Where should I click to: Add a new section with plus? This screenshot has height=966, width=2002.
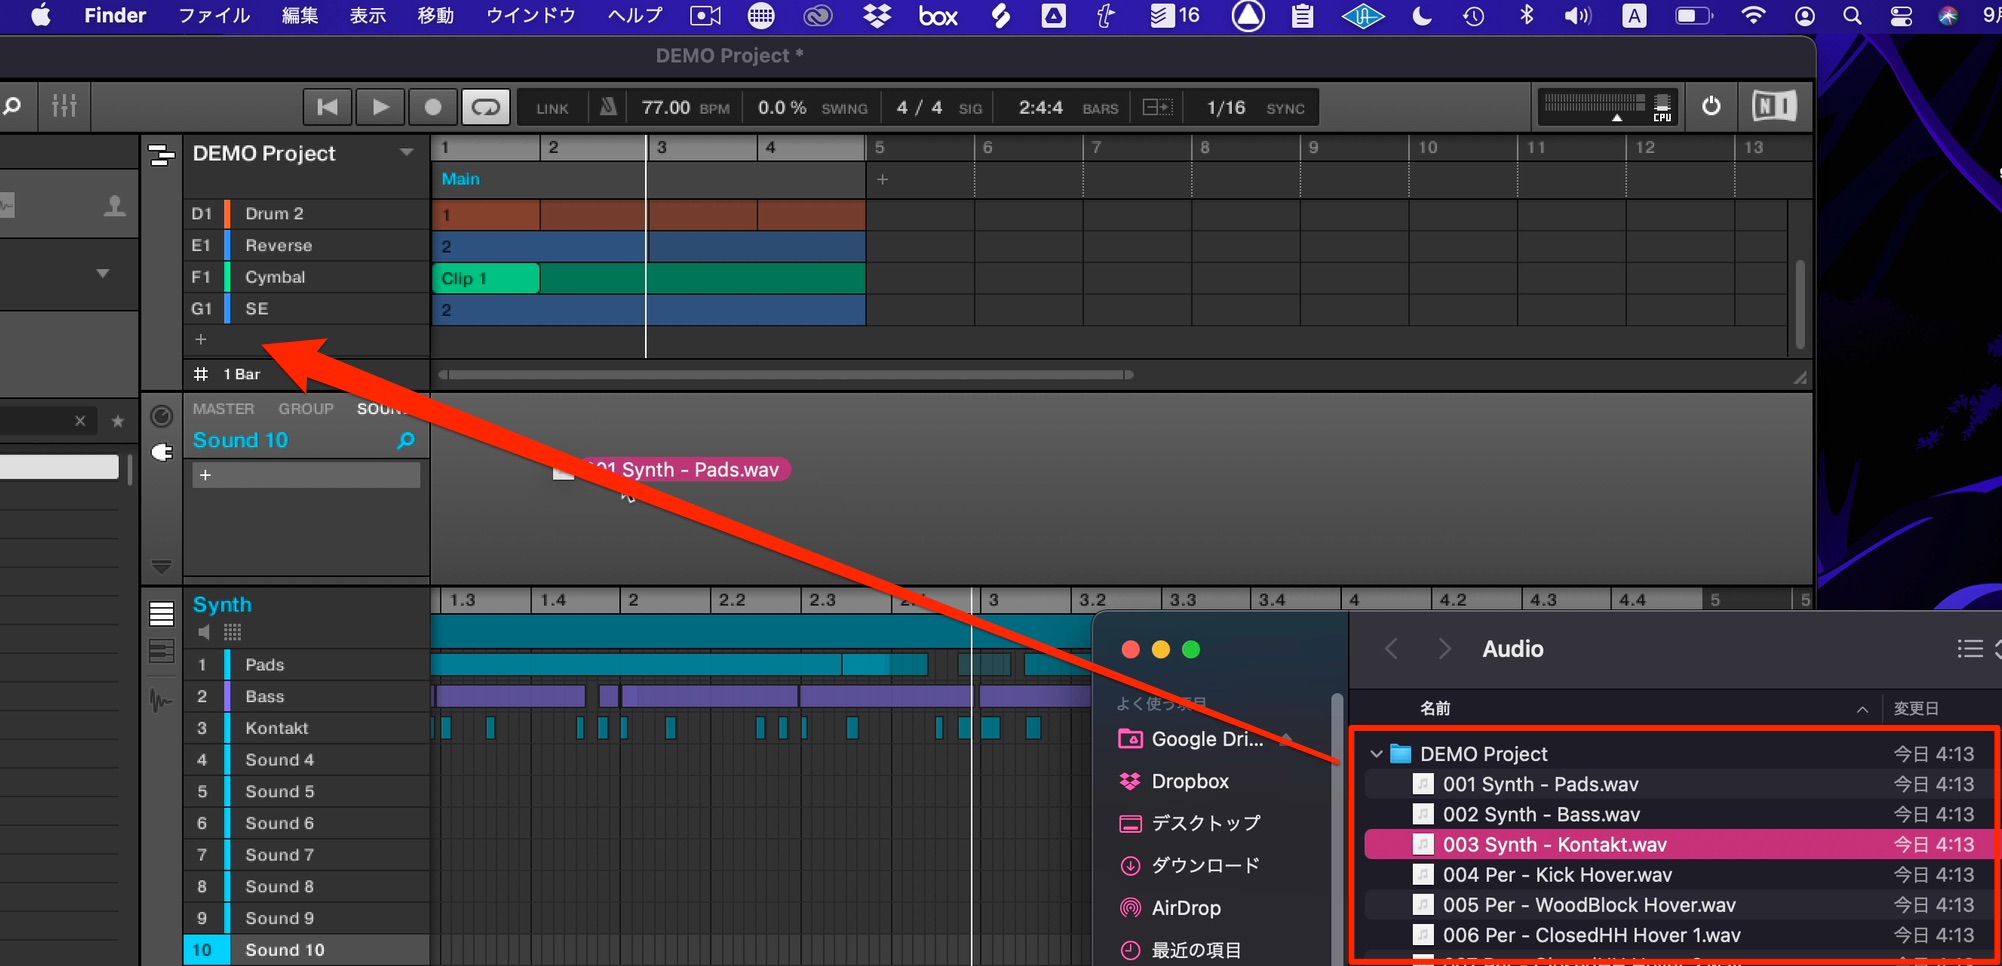(x=882, y=180)
